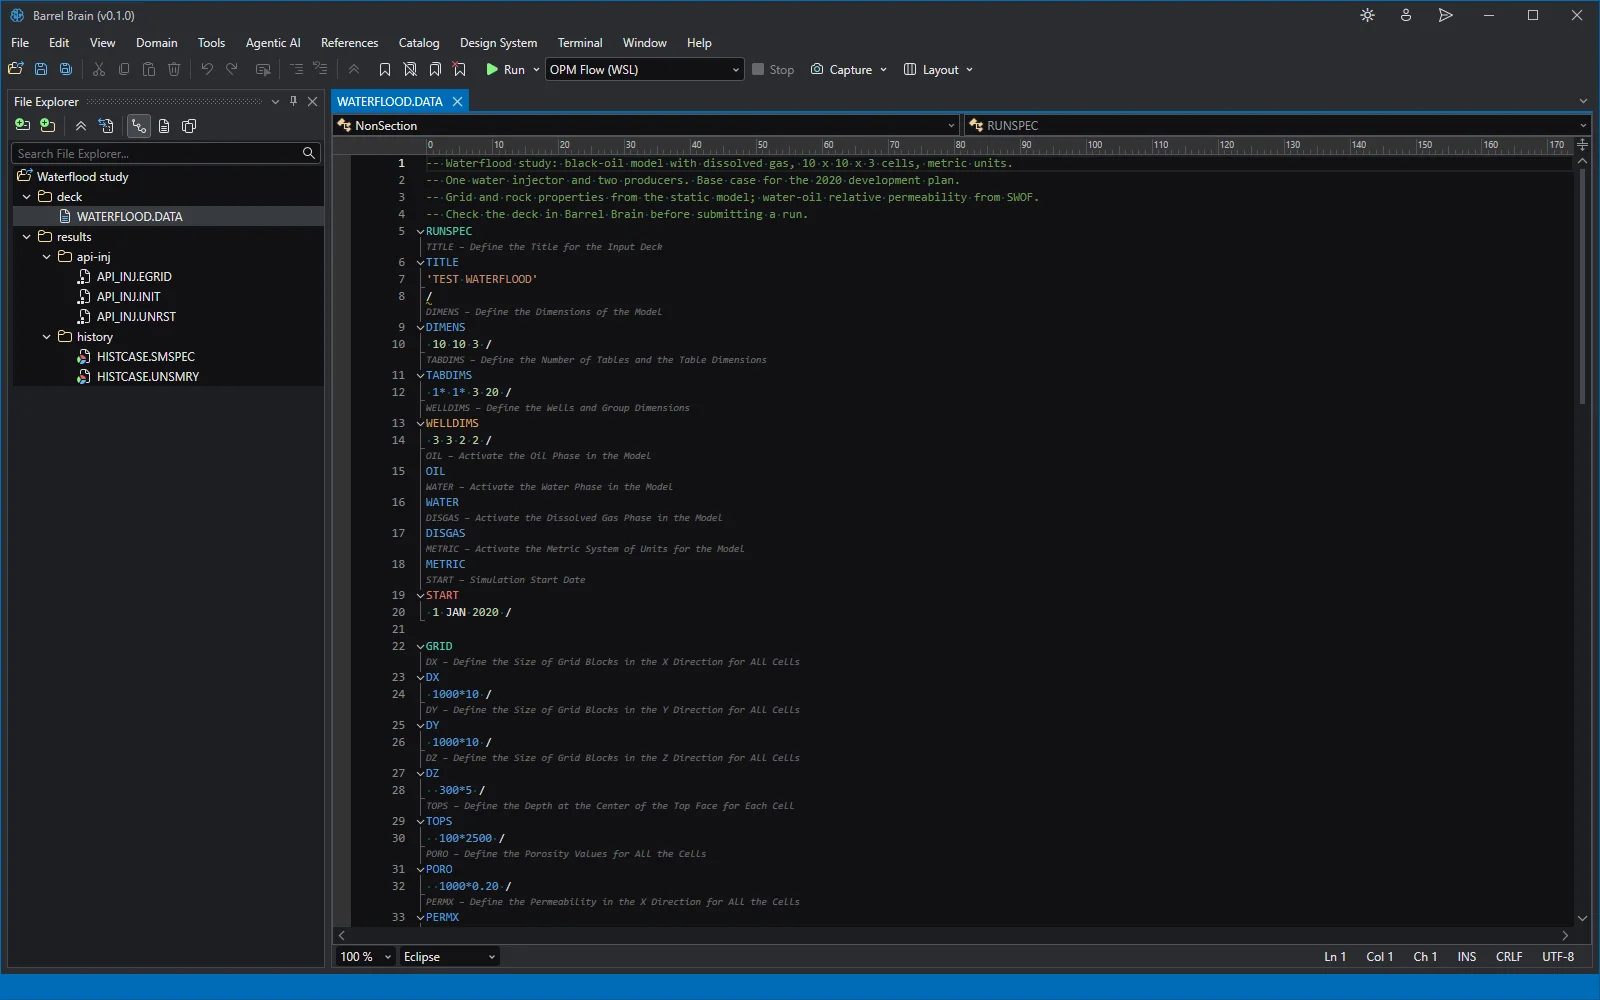This screenshot has height=1000, width=1600.
Task: Collapse the deck folder
Action: coord(27,197)
